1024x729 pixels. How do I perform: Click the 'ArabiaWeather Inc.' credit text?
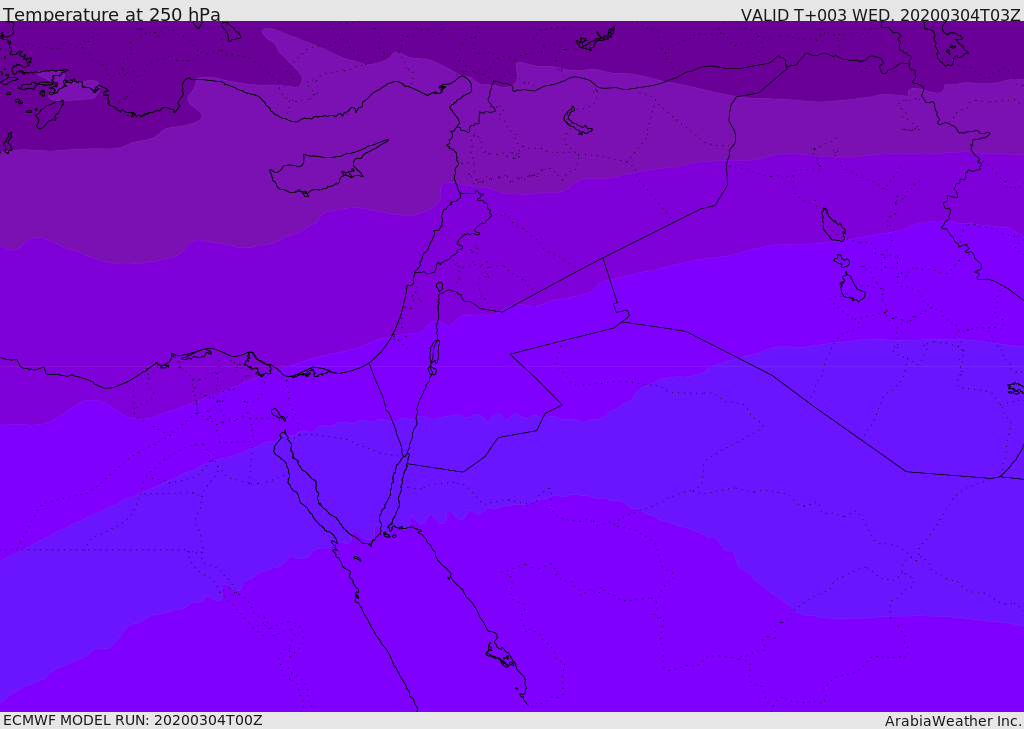click(953, 721)
